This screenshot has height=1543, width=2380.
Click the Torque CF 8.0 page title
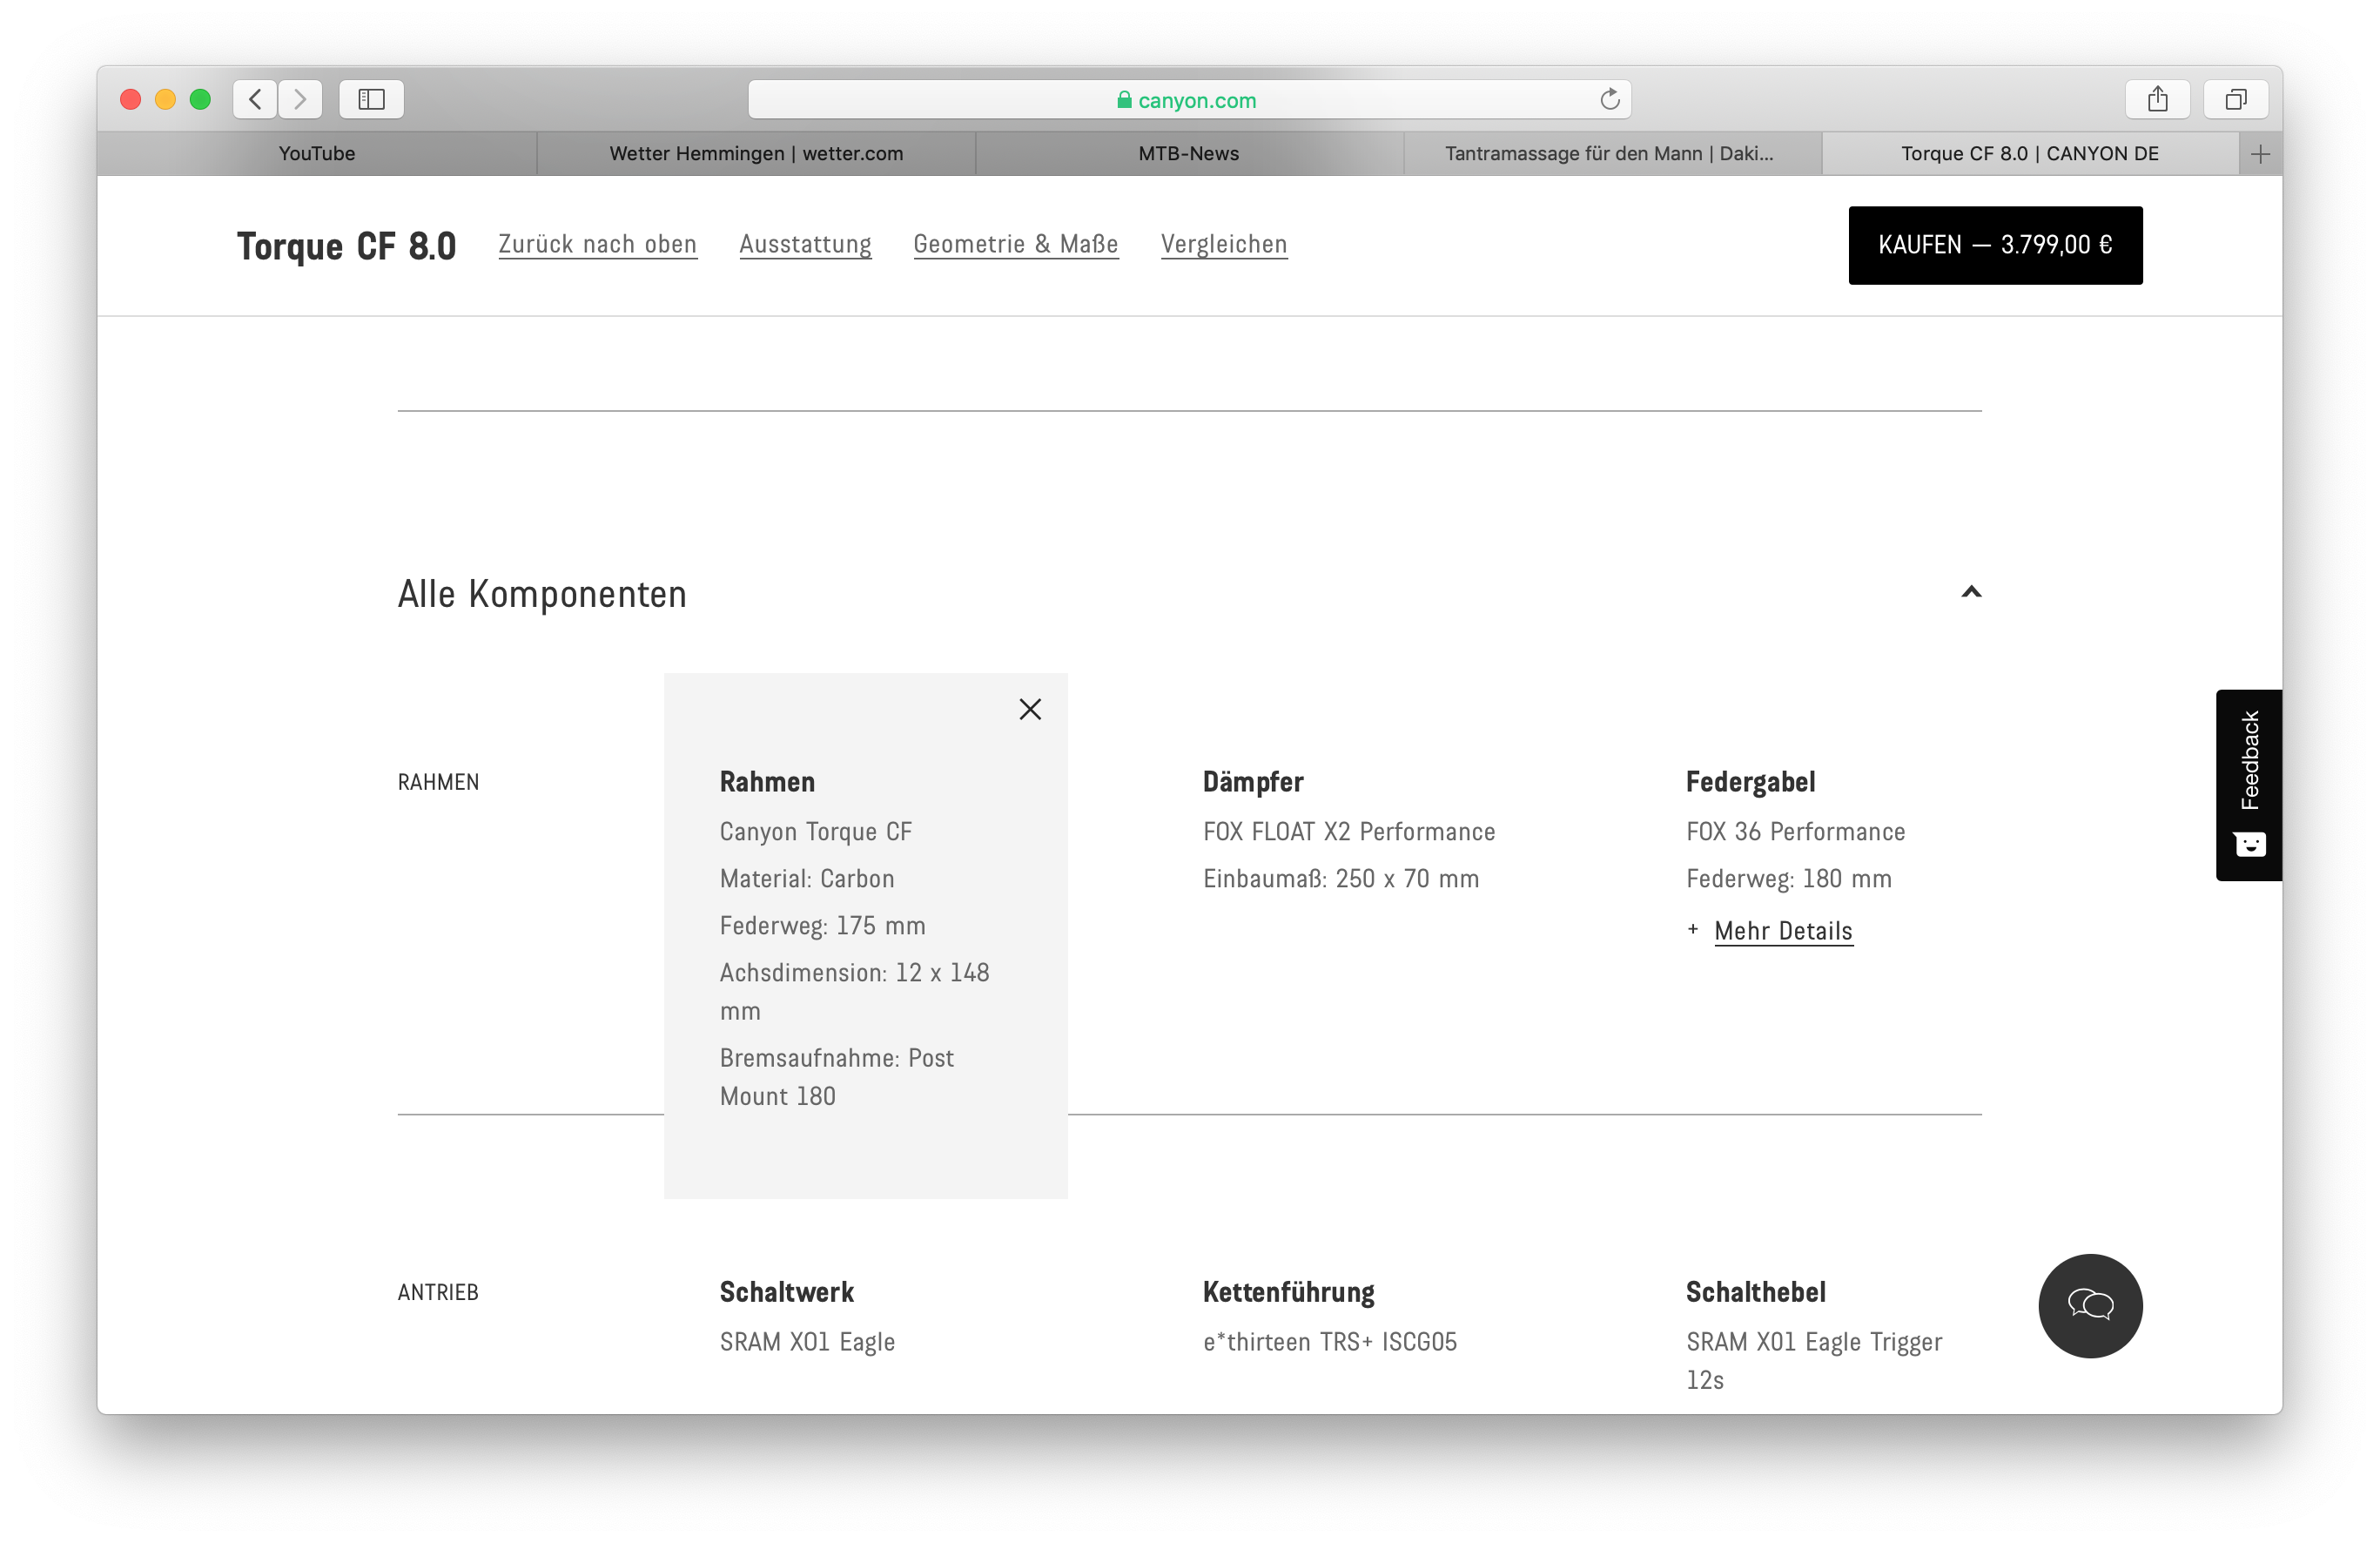(x=346, y=246)
